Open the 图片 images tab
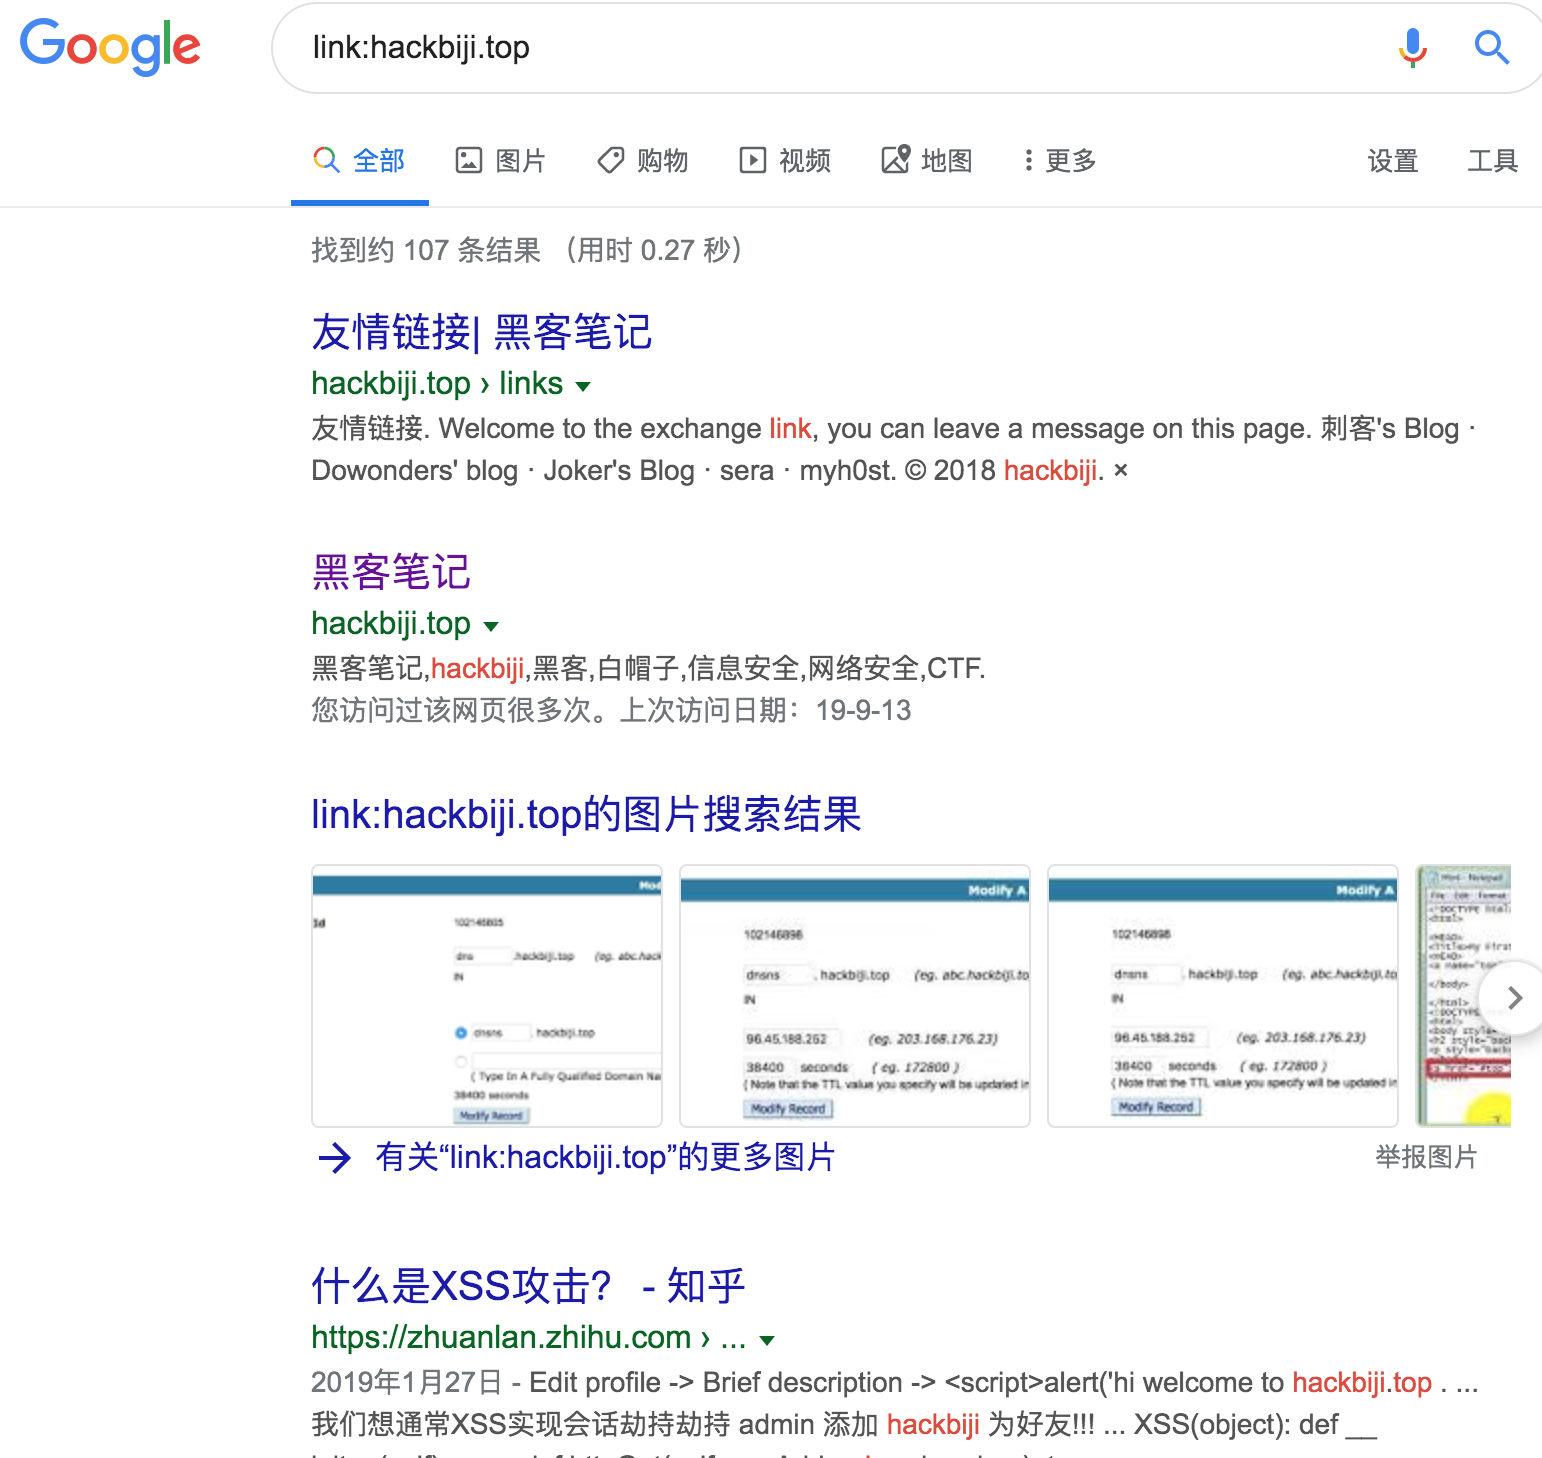1542x1458 pixels. (x=501, y=160)
